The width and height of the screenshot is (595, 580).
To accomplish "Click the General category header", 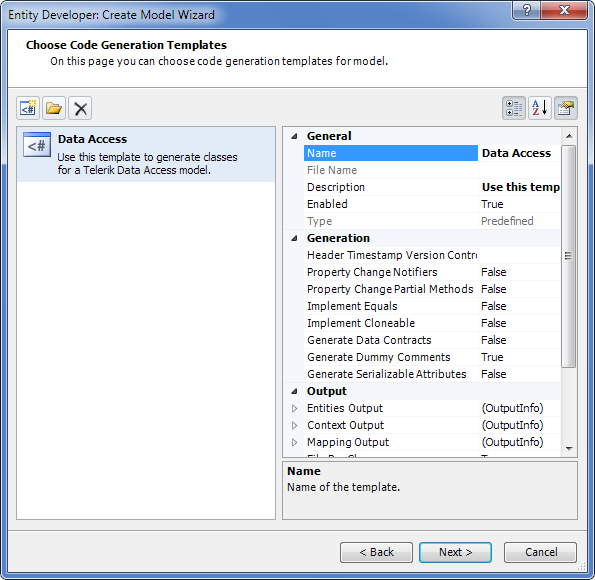I will [421, 136].
